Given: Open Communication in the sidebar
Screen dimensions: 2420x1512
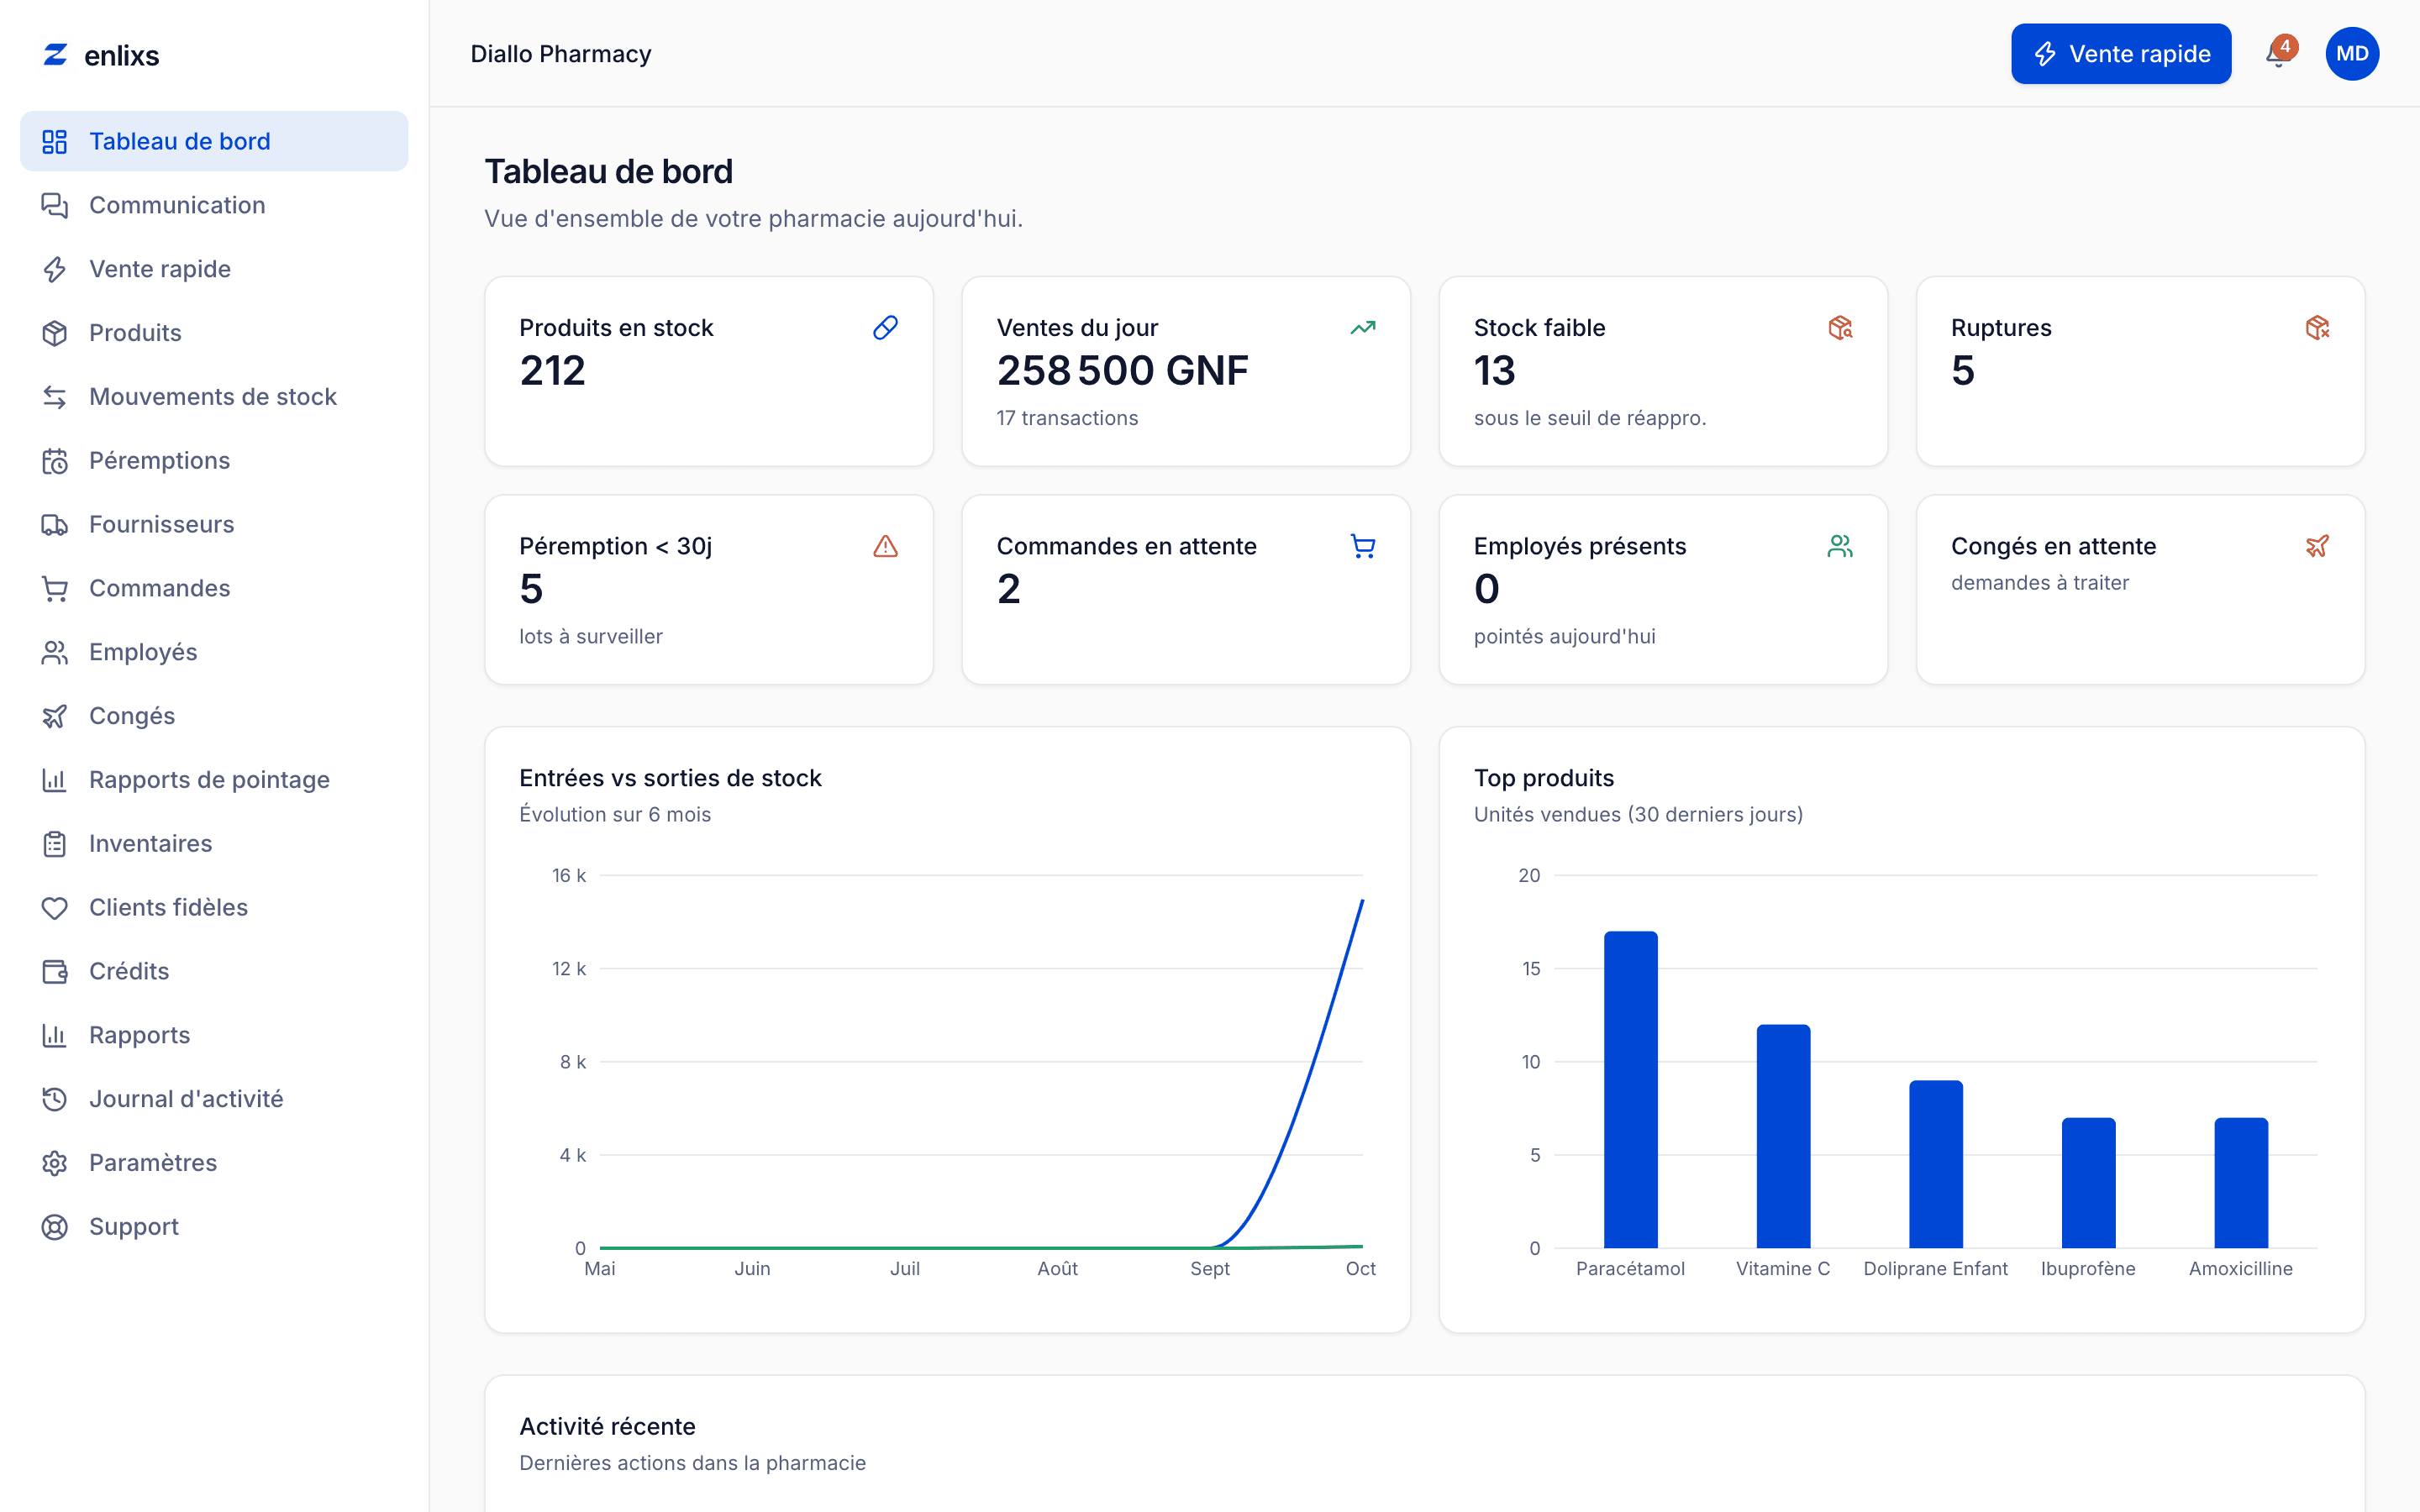Looking at the screenshot, I should (x=214, y=205).
